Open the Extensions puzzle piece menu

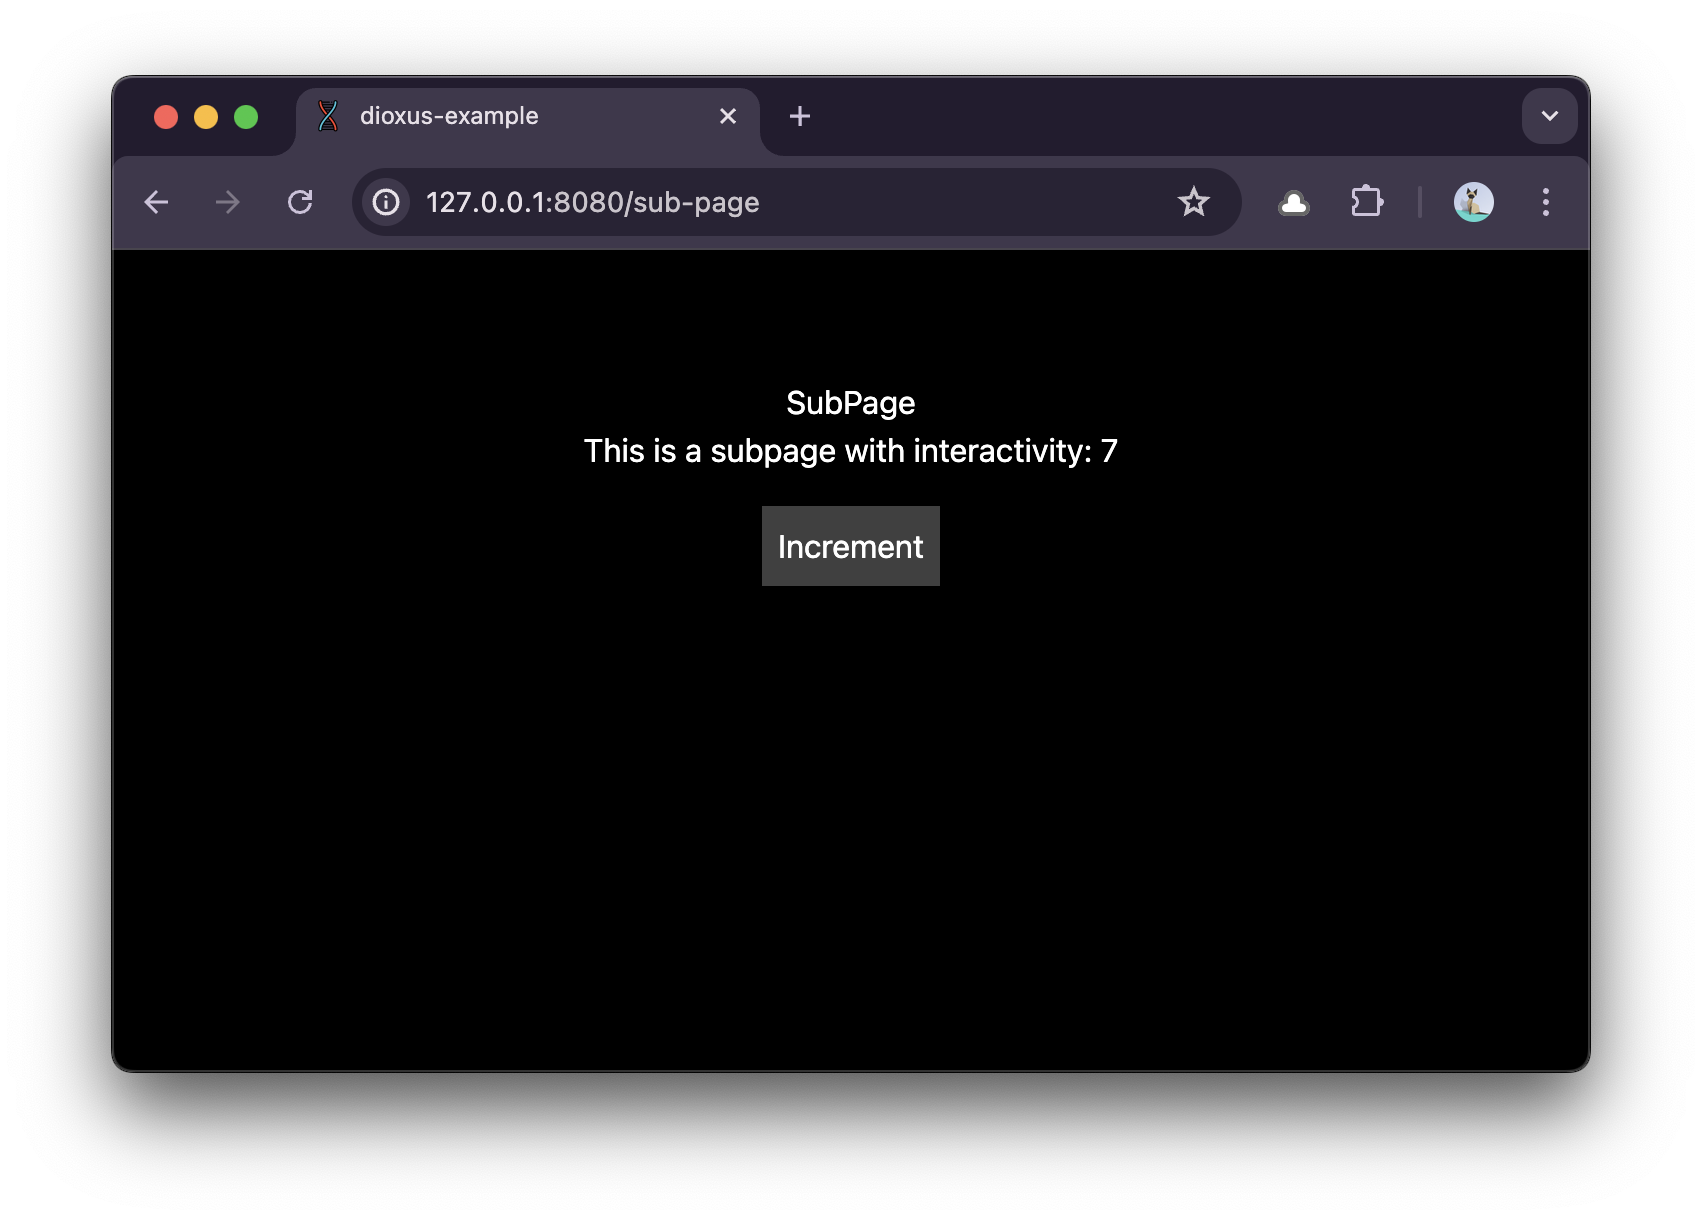(x=1366, y=202)
